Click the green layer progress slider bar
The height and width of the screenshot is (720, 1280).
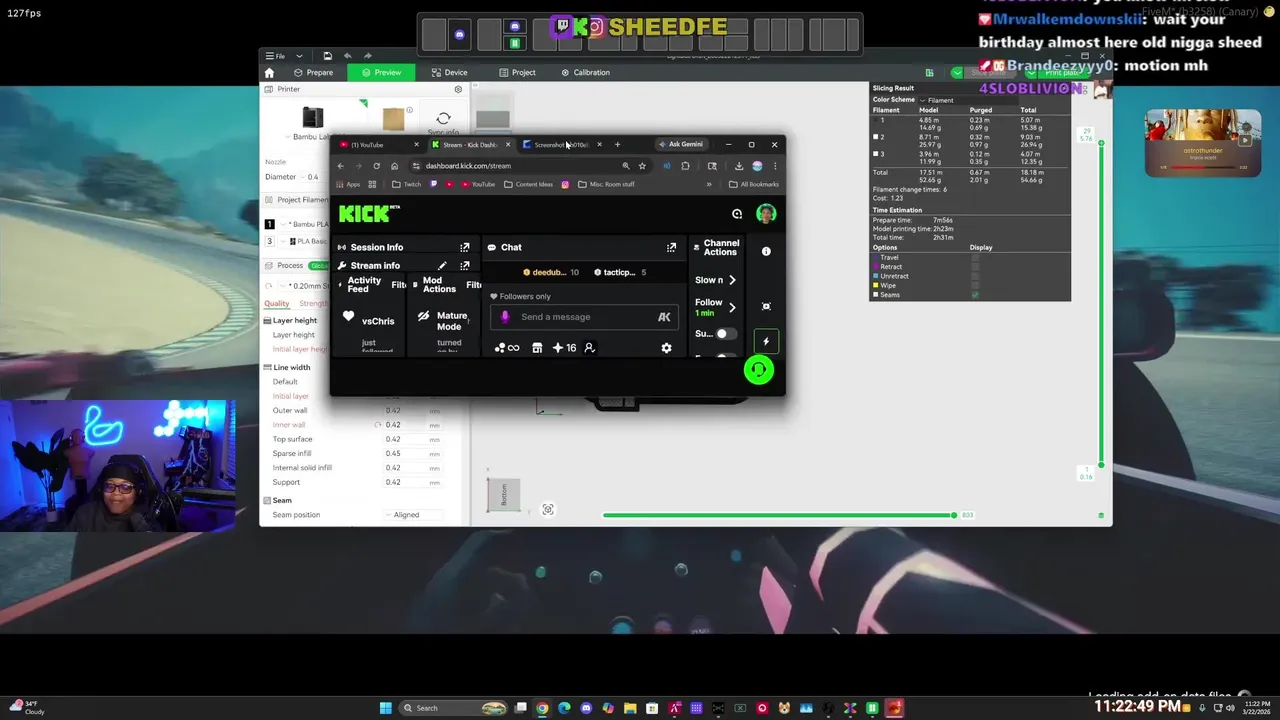pos(778,515)
